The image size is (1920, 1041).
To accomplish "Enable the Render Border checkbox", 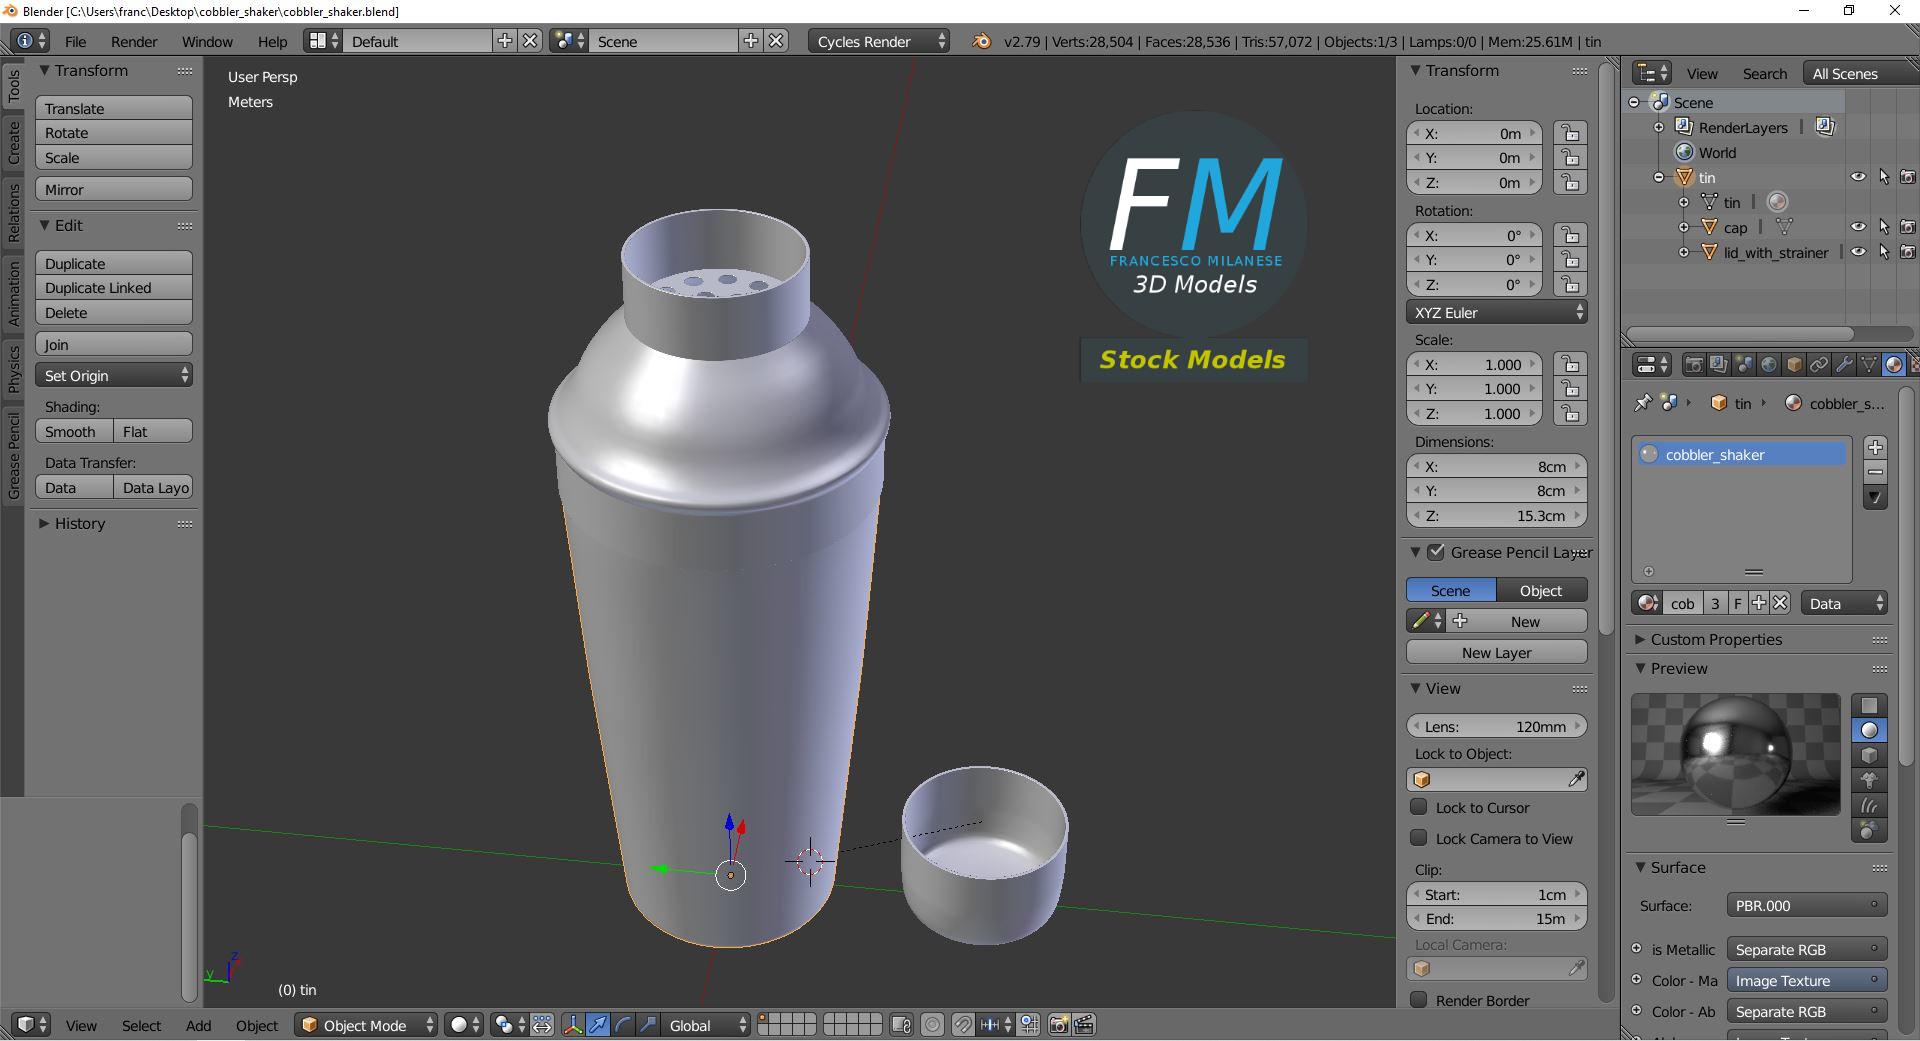I will click(x=1418, y=1000).
